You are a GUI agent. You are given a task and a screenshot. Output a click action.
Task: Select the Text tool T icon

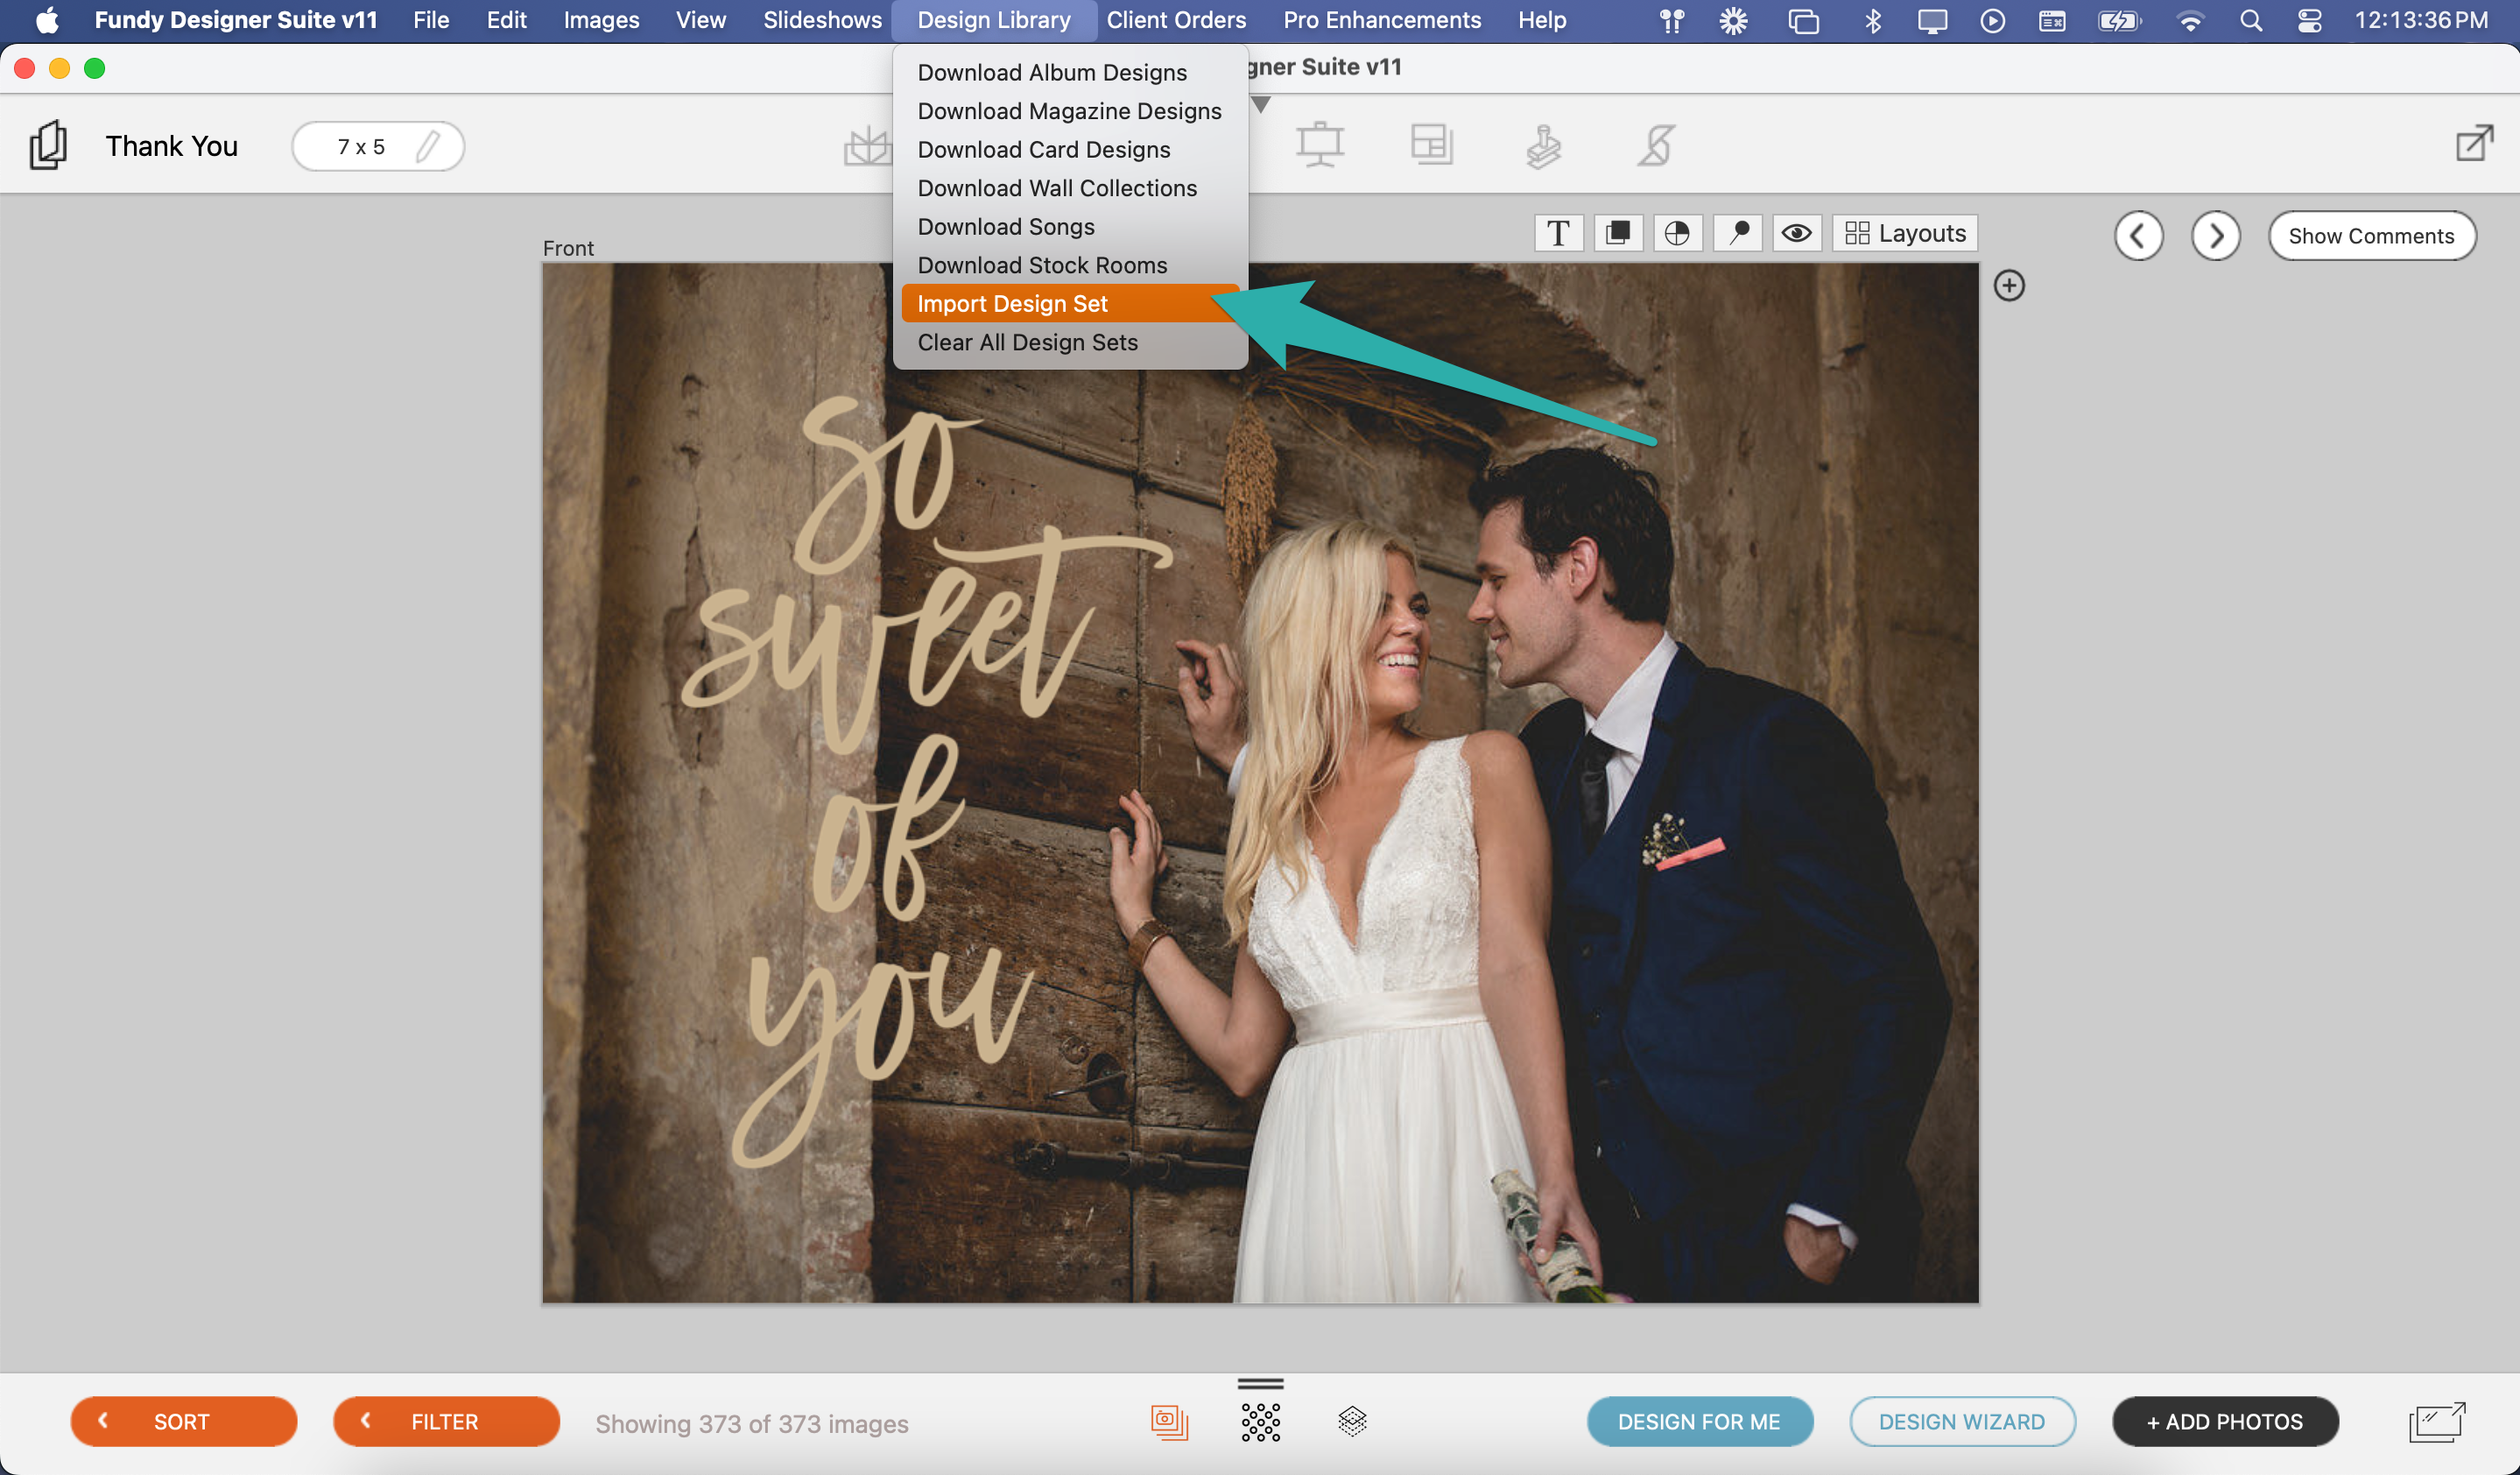coord(1558,233)
